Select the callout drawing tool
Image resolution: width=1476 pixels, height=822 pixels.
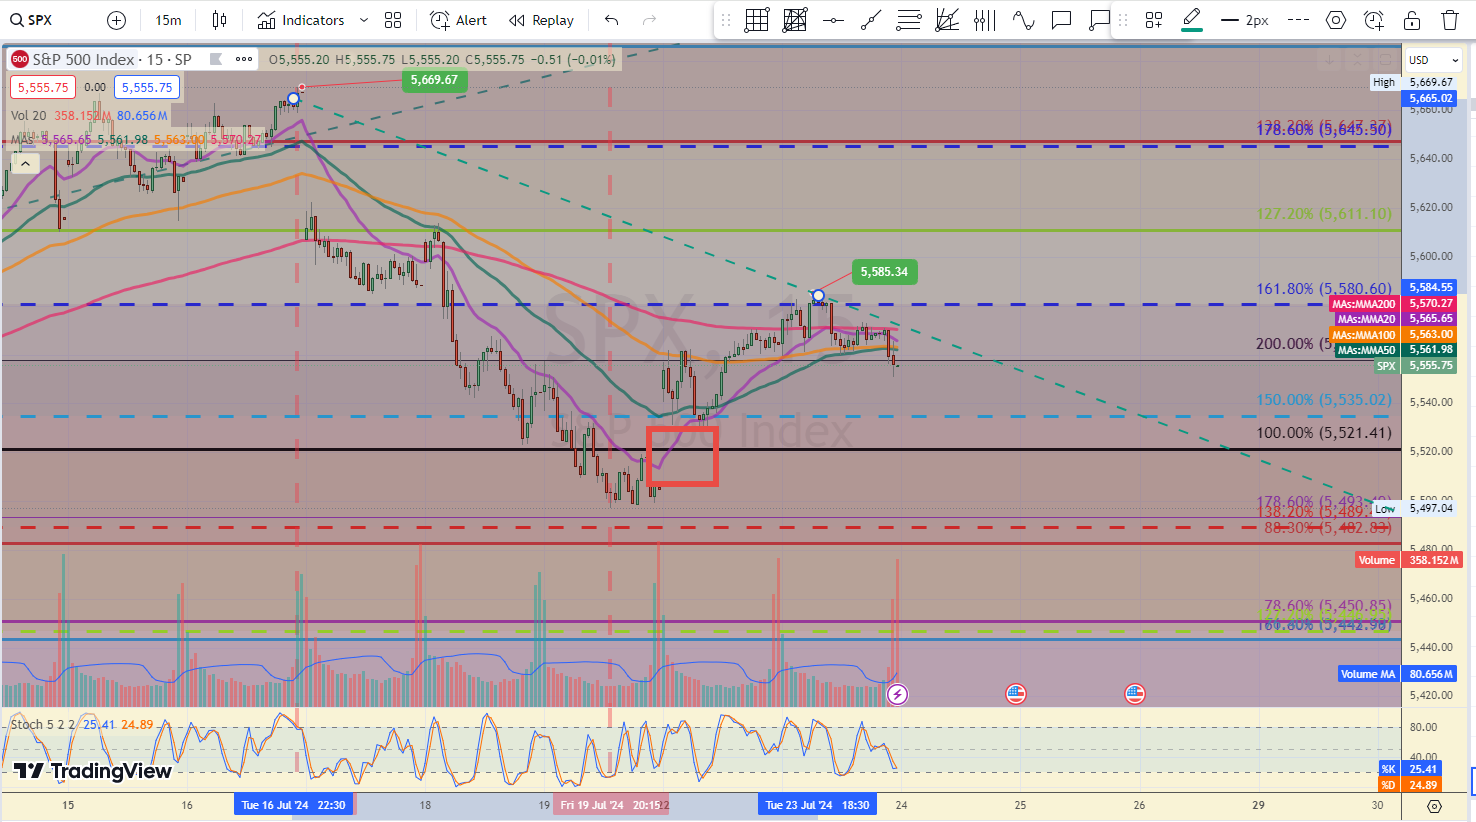pos(1099,20)
